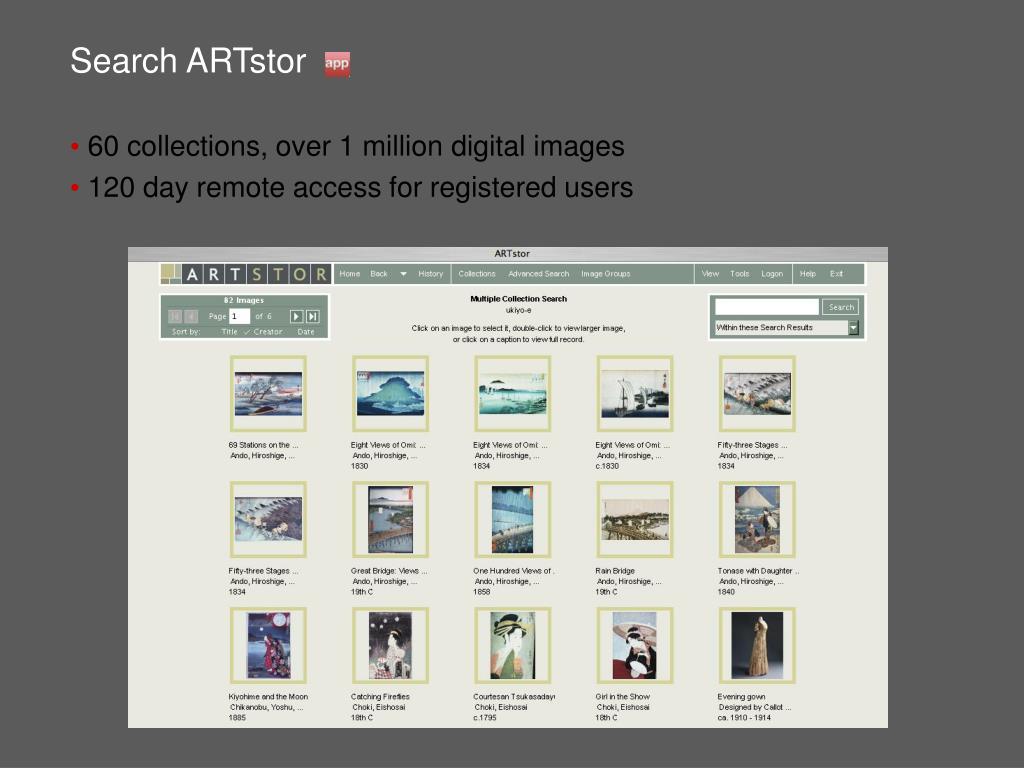
Task: Select the Rain Bridge thumbnail
Action: (x=635, y=520)
